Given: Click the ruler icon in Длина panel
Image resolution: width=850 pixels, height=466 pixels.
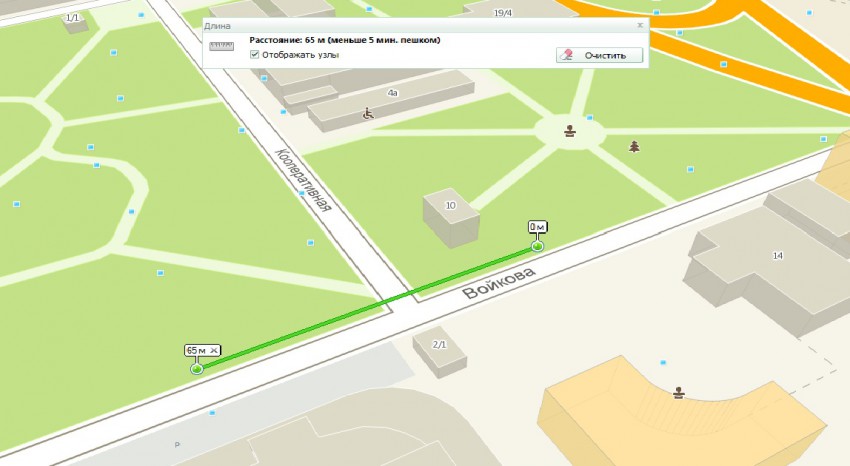Looking at the screenshot, I should tap(221, 45).
